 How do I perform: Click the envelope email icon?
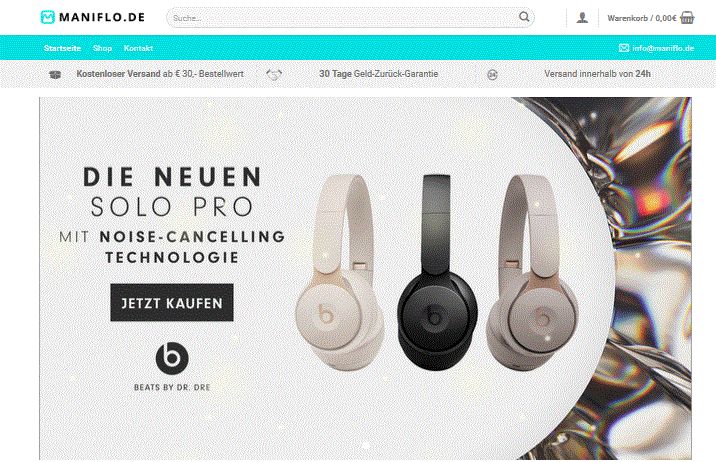click(624, 48)
